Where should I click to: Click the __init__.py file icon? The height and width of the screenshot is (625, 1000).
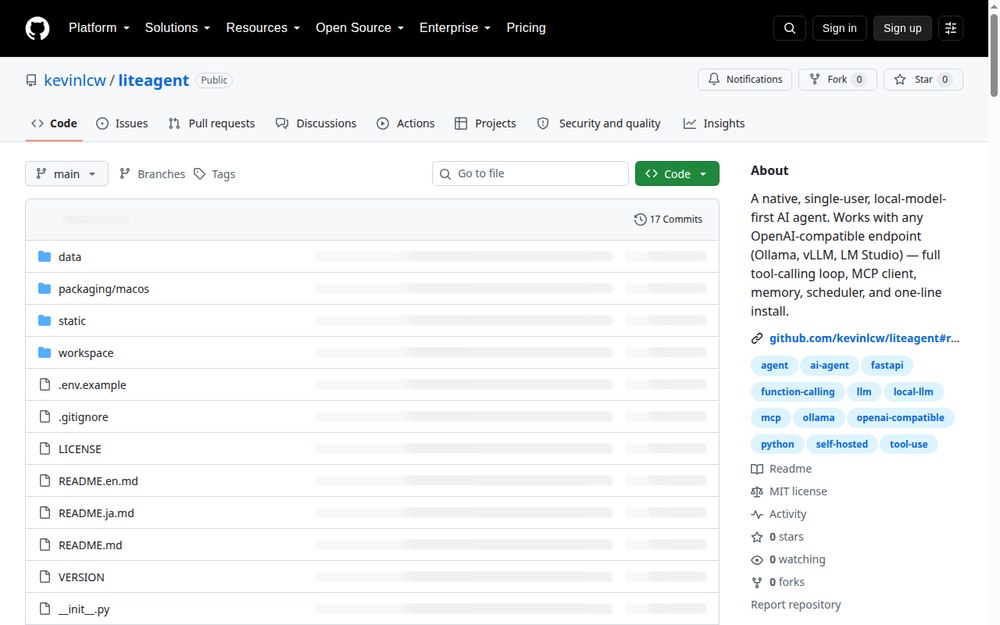tap(45, 608)
